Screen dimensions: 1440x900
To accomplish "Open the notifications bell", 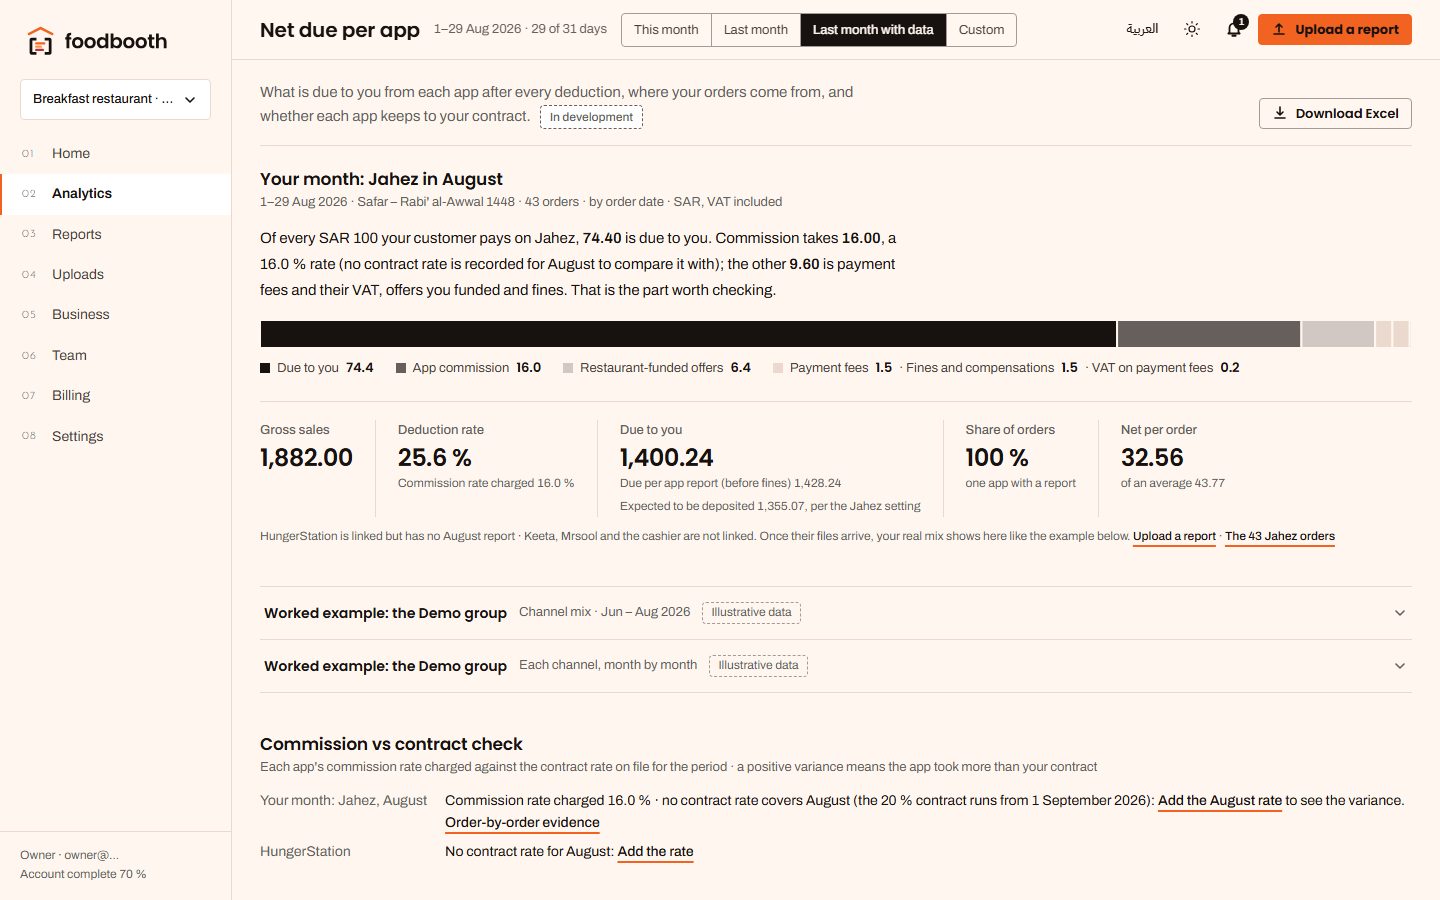I will tap(1234, 29).
